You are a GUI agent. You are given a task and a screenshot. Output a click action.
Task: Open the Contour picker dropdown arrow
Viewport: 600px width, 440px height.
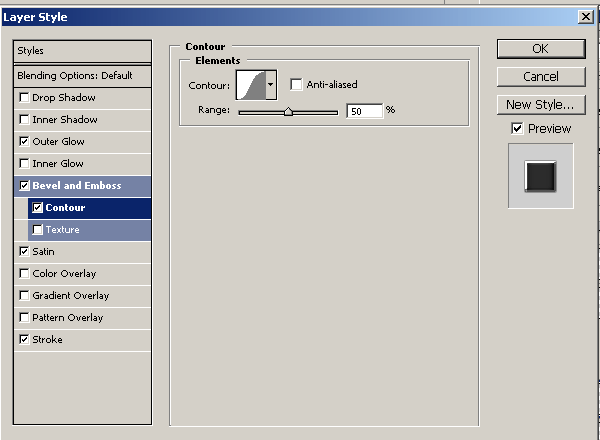click(270, 85)
